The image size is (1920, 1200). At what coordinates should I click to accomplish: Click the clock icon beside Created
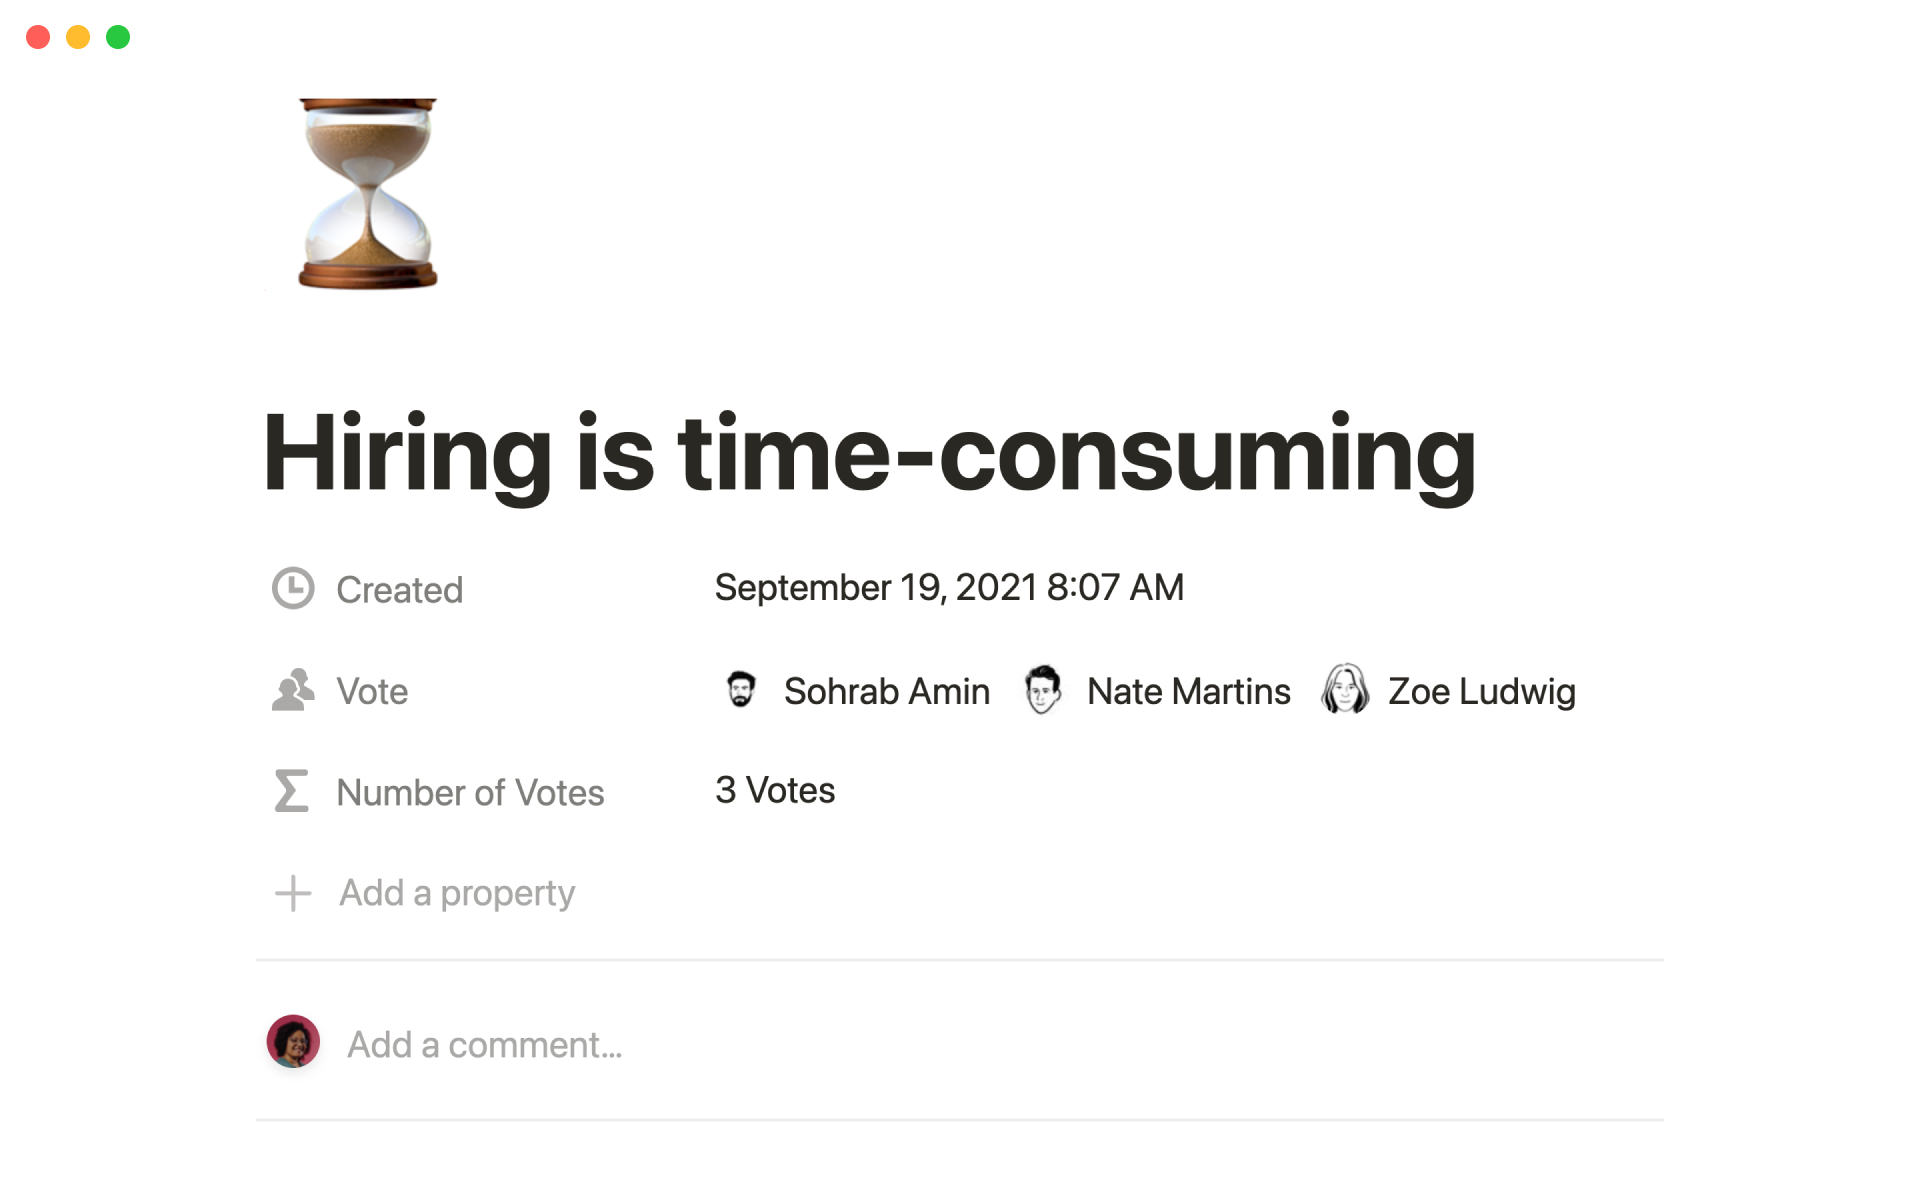tap(293, 589)
